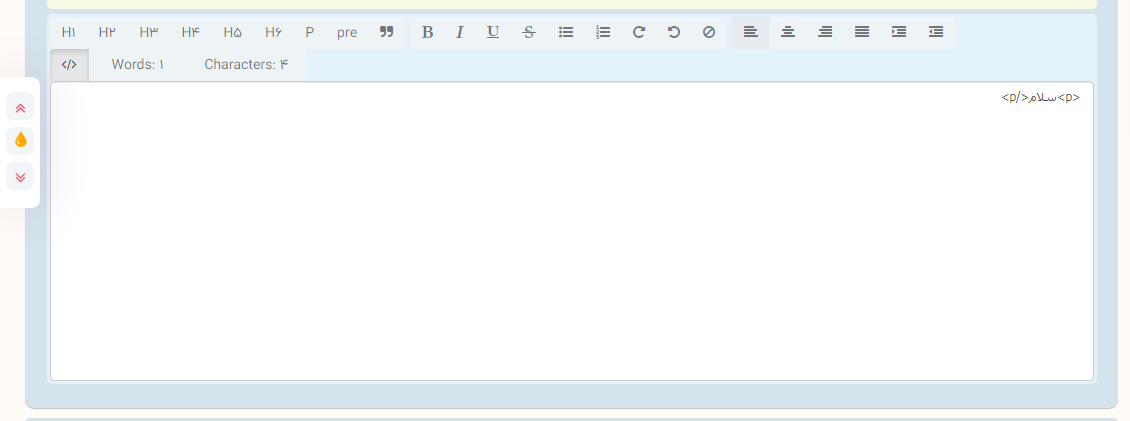Image resolution: width=1130 pixels, height=421 pixels.
Task: Click the undo arrow icon
Action: point(674,32)
